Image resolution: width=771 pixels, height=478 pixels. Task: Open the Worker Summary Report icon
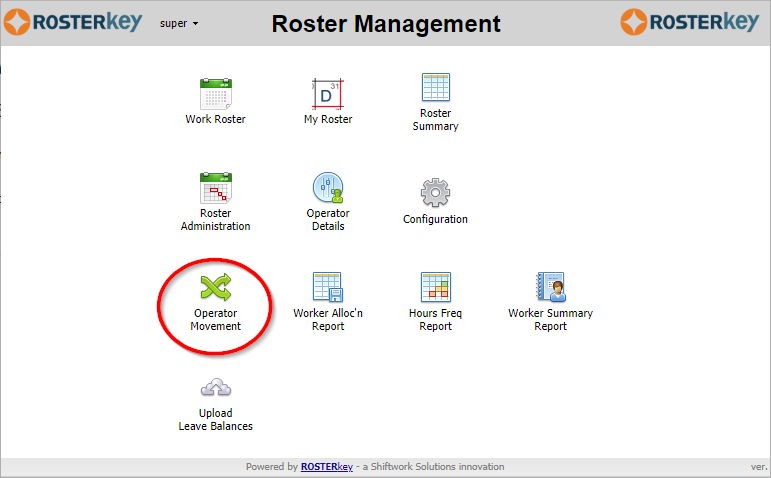[x=551, y=287]
